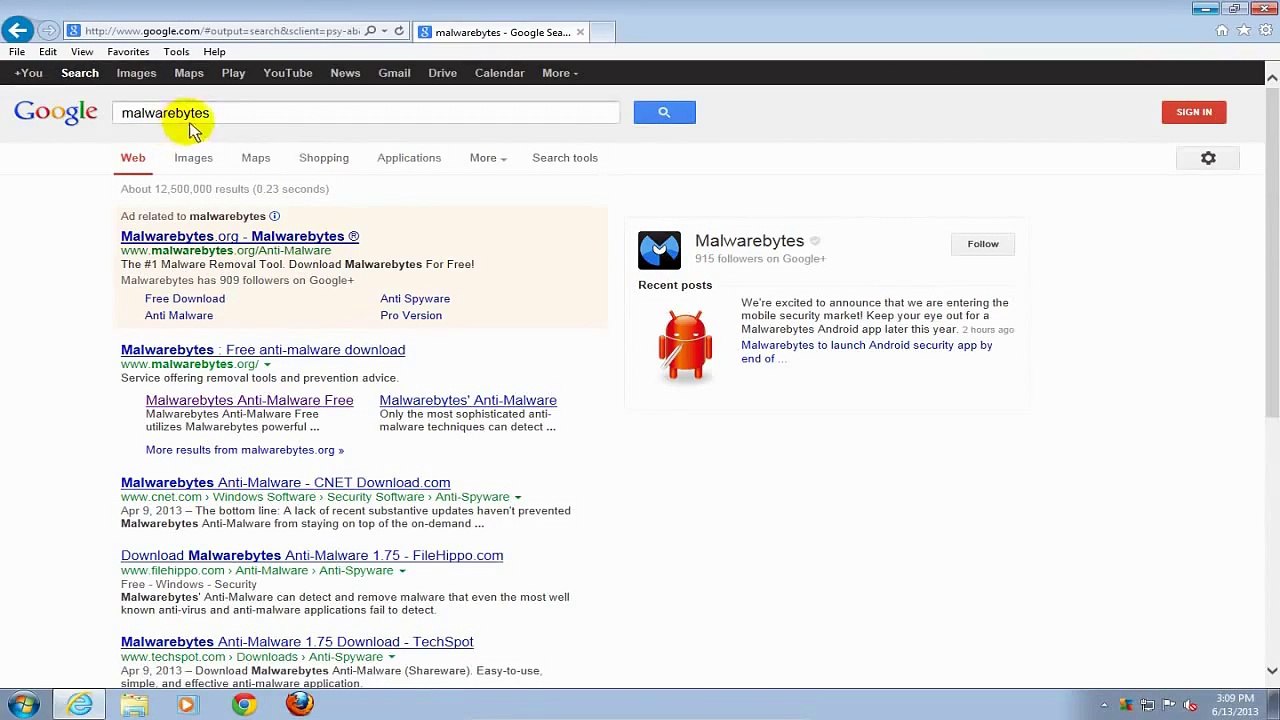Image resolution: width=1280 pixels, height=720 pixels.
Task: Open File Explorer from the taskbar
Action: (x=134, y=704)
